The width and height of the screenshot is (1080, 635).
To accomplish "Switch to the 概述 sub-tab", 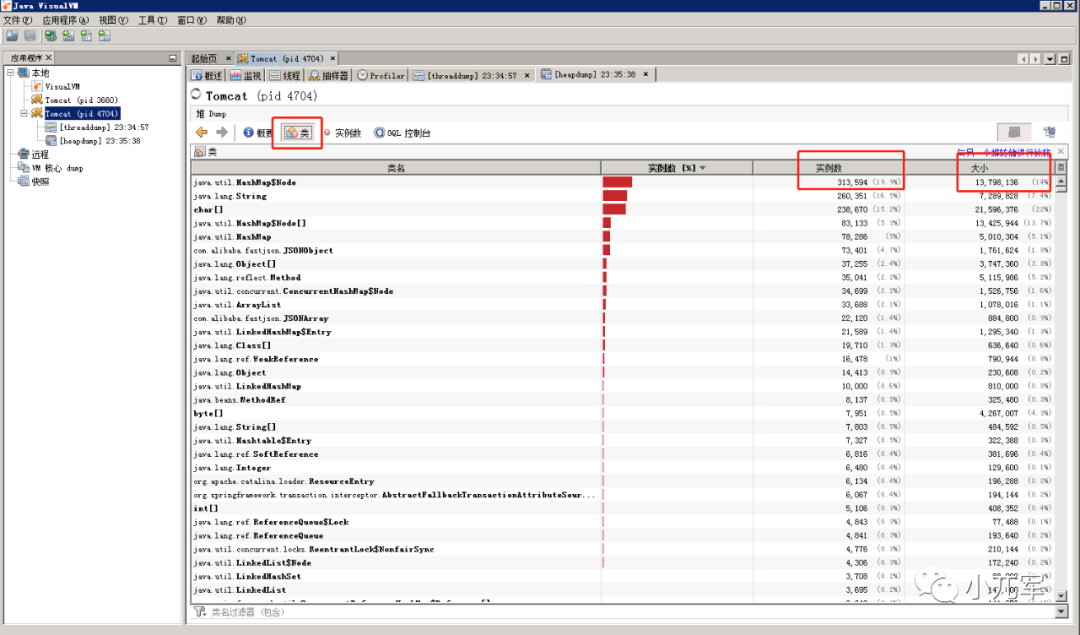I will (207, 75).
